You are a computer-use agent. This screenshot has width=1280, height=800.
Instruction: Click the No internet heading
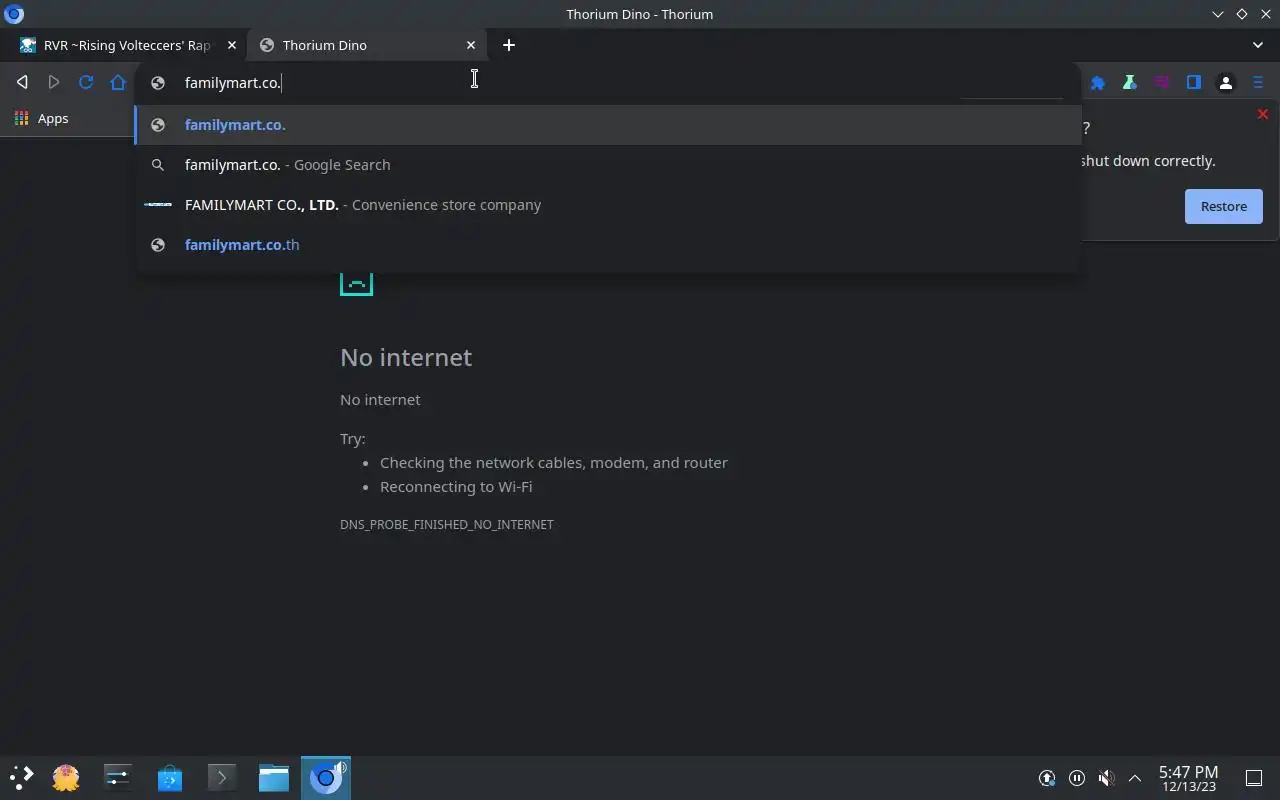pyautogui.click(x=406, y=357)
